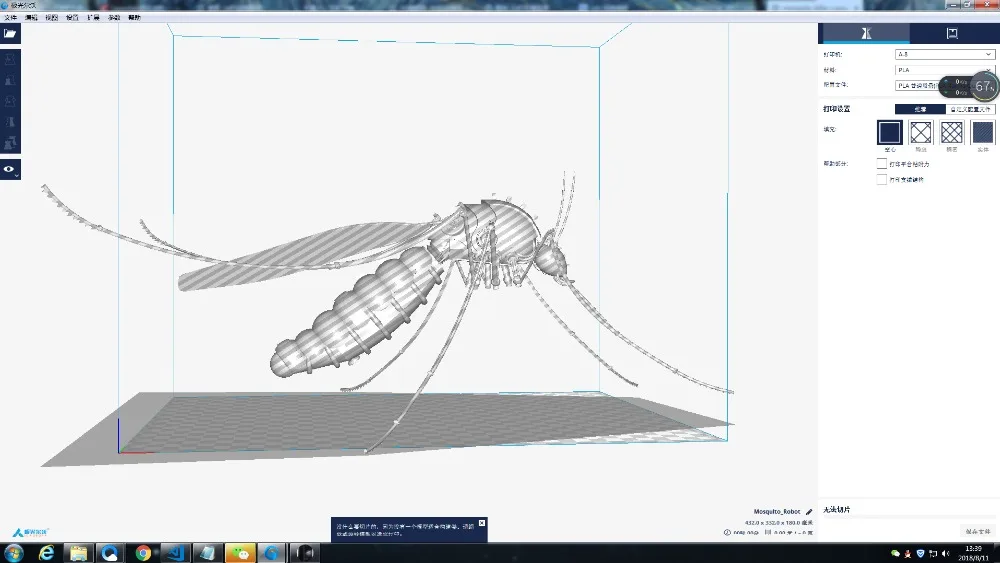
Task: Open the 设置 (Settings) menu
Action: pos(72,18)
